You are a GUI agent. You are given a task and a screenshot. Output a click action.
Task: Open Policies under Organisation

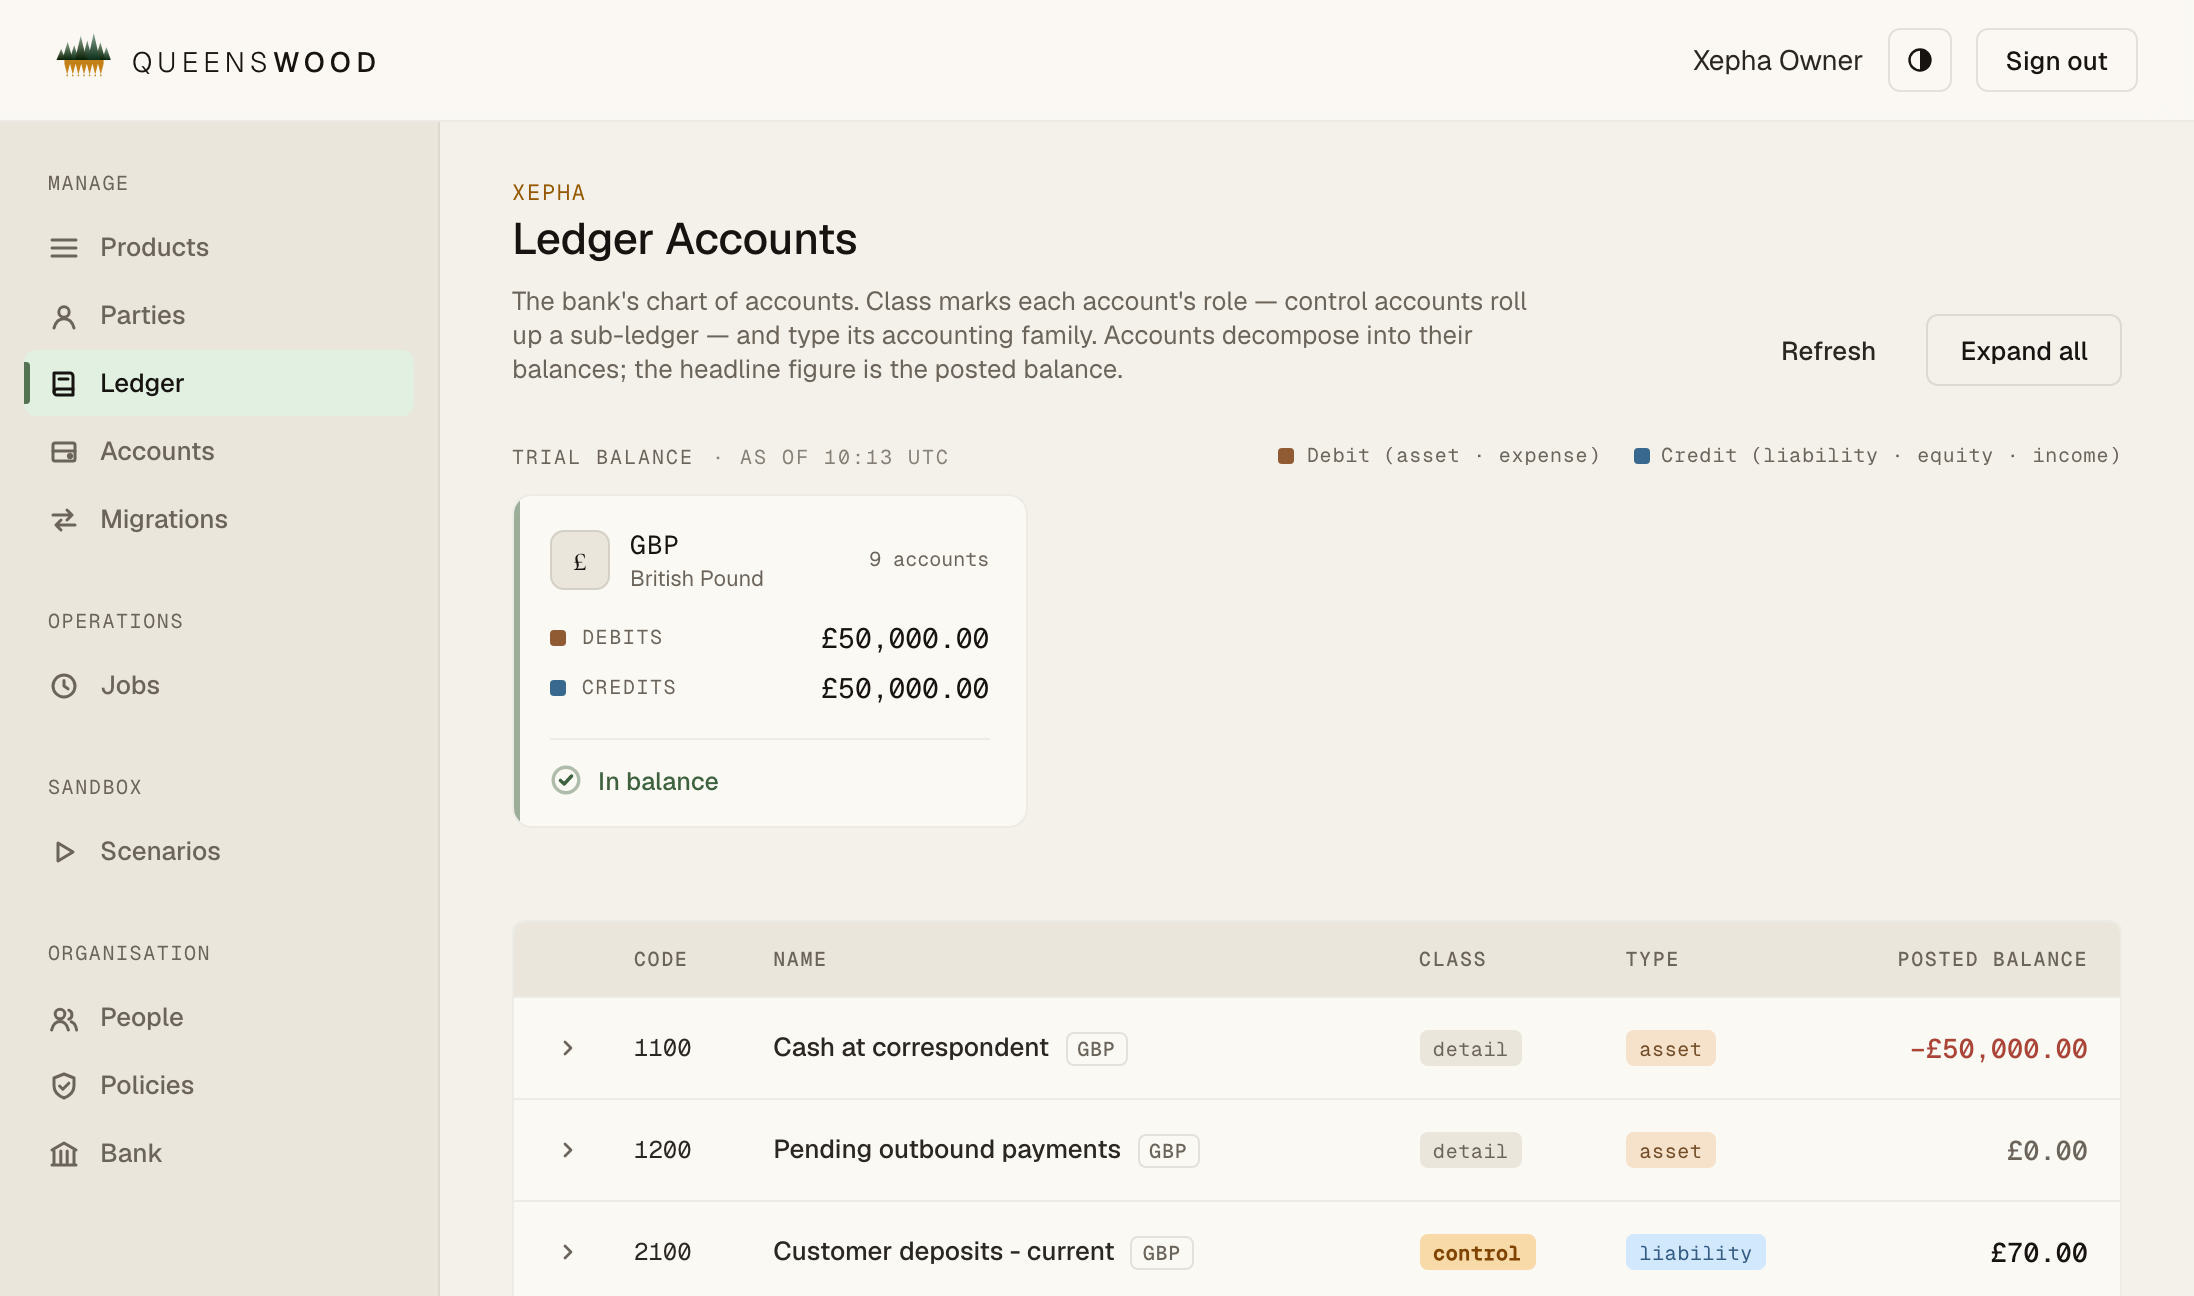pos(218,1085)
